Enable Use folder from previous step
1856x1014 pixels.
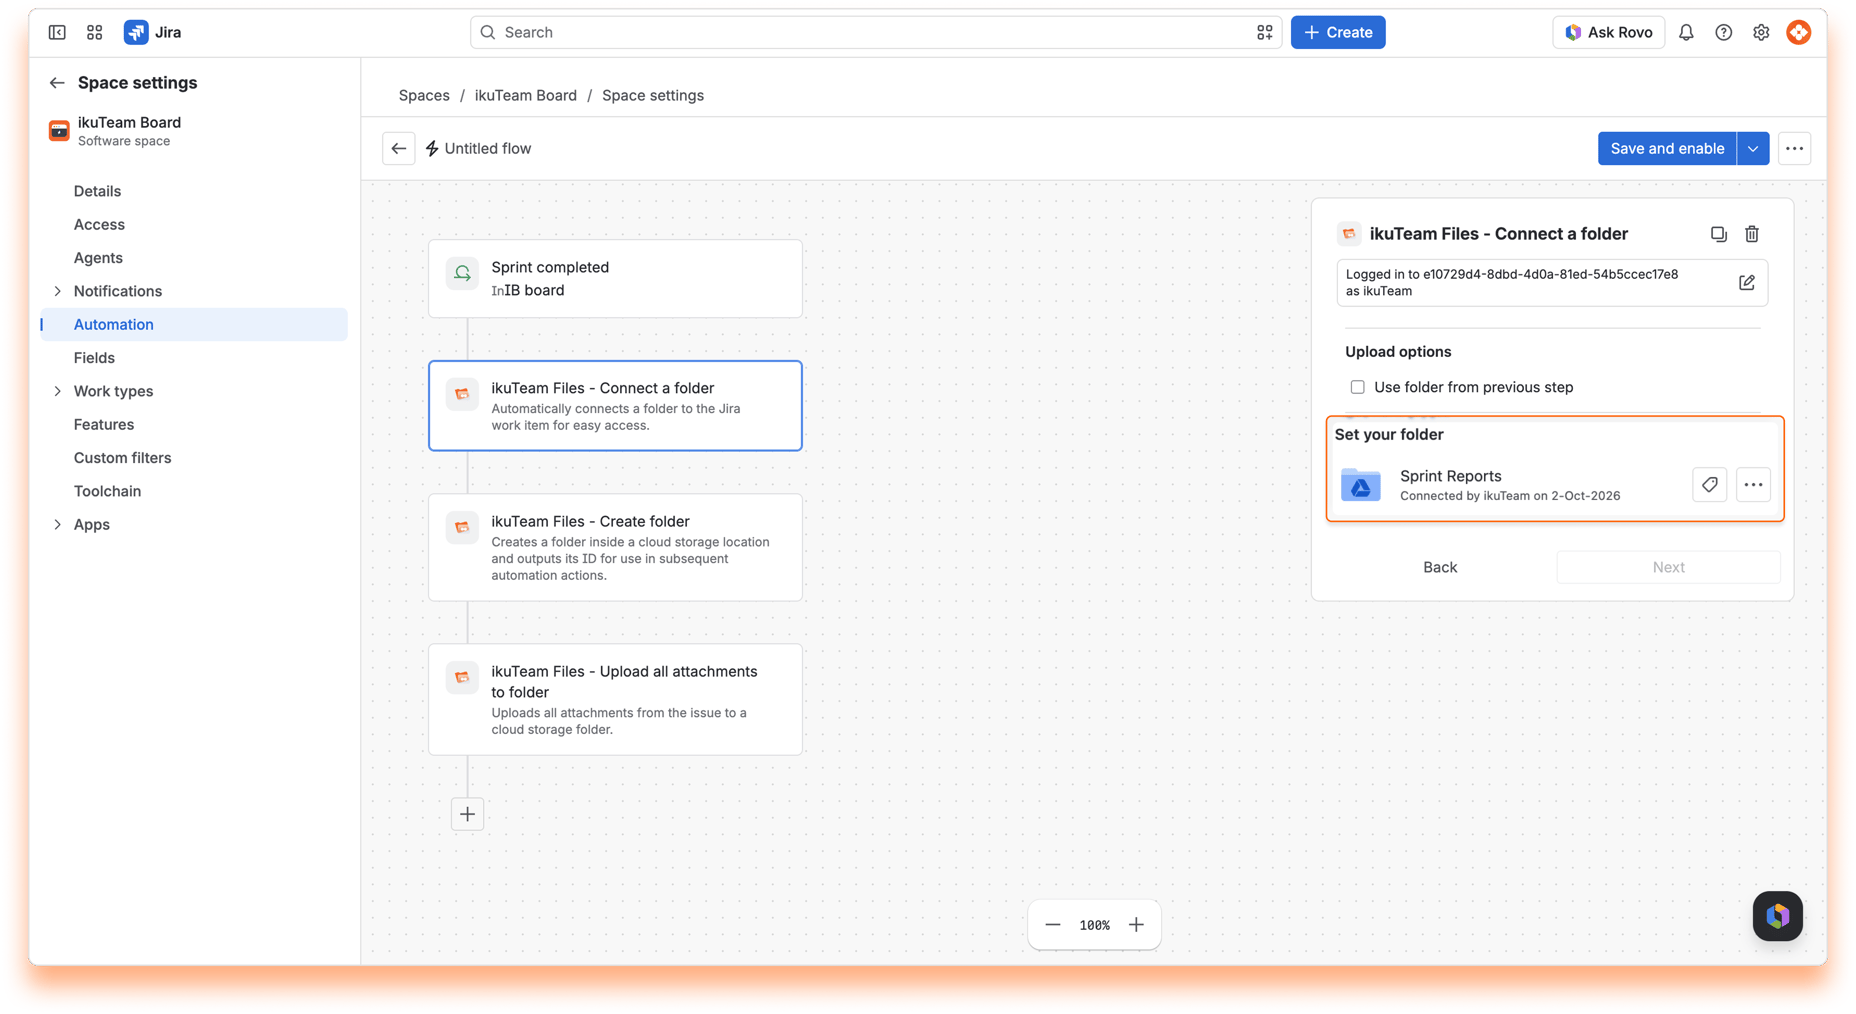(1357, 387)
